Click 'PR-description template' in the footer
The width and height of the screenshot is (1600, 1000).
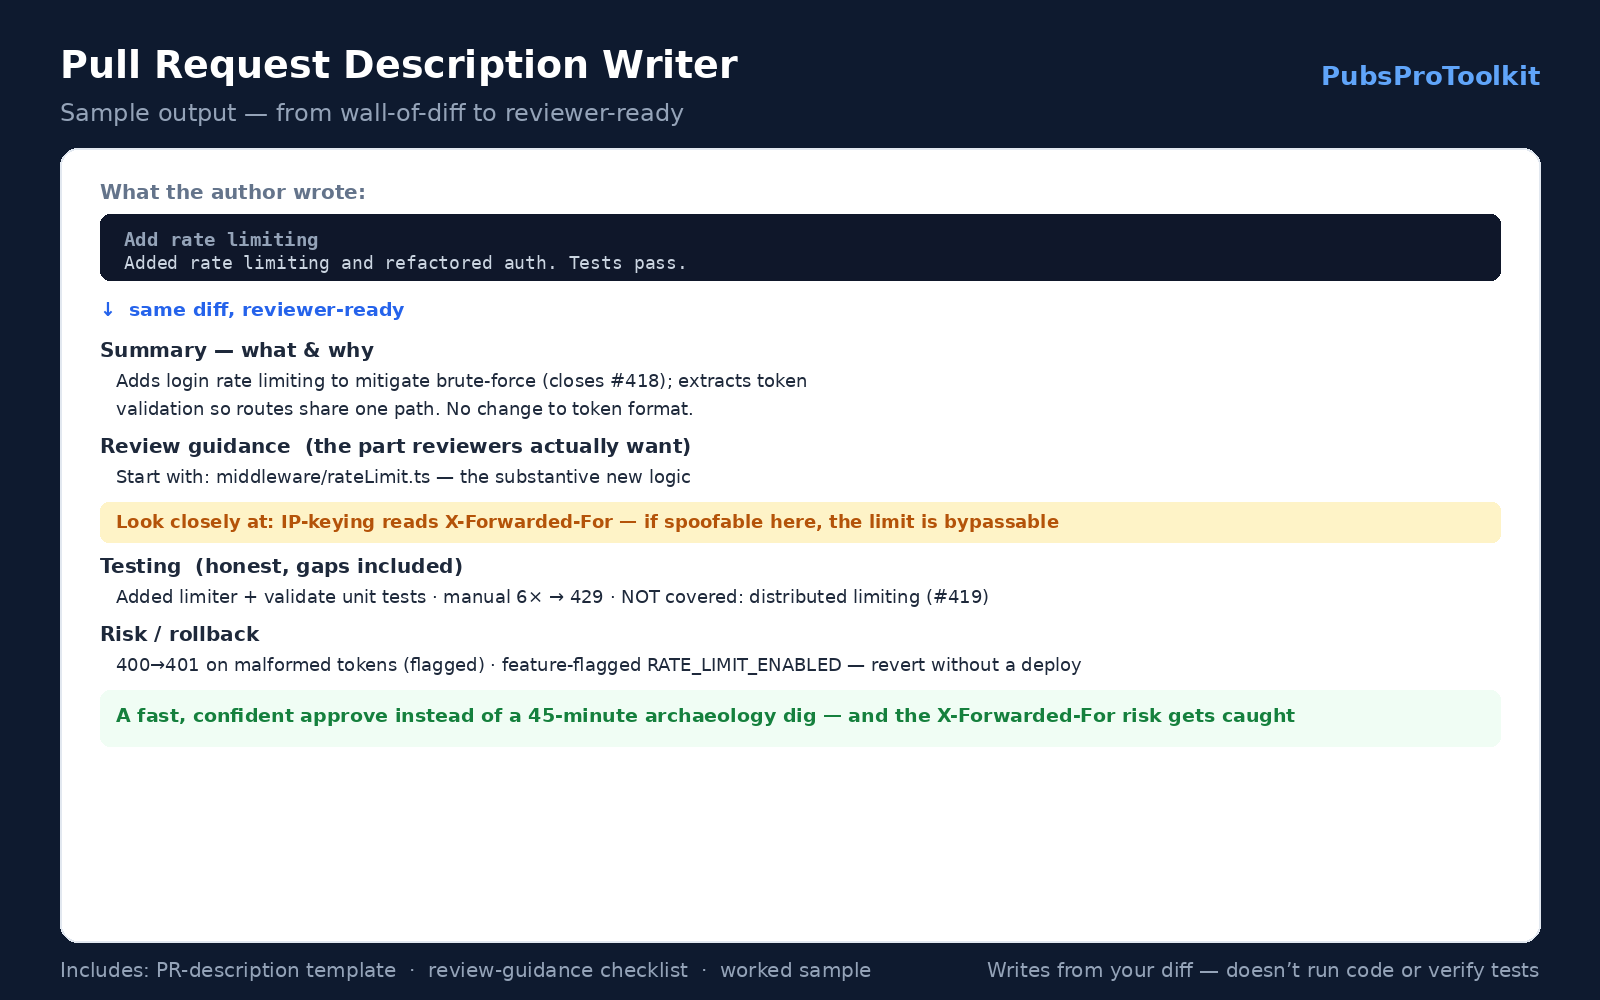click(276, 970)
